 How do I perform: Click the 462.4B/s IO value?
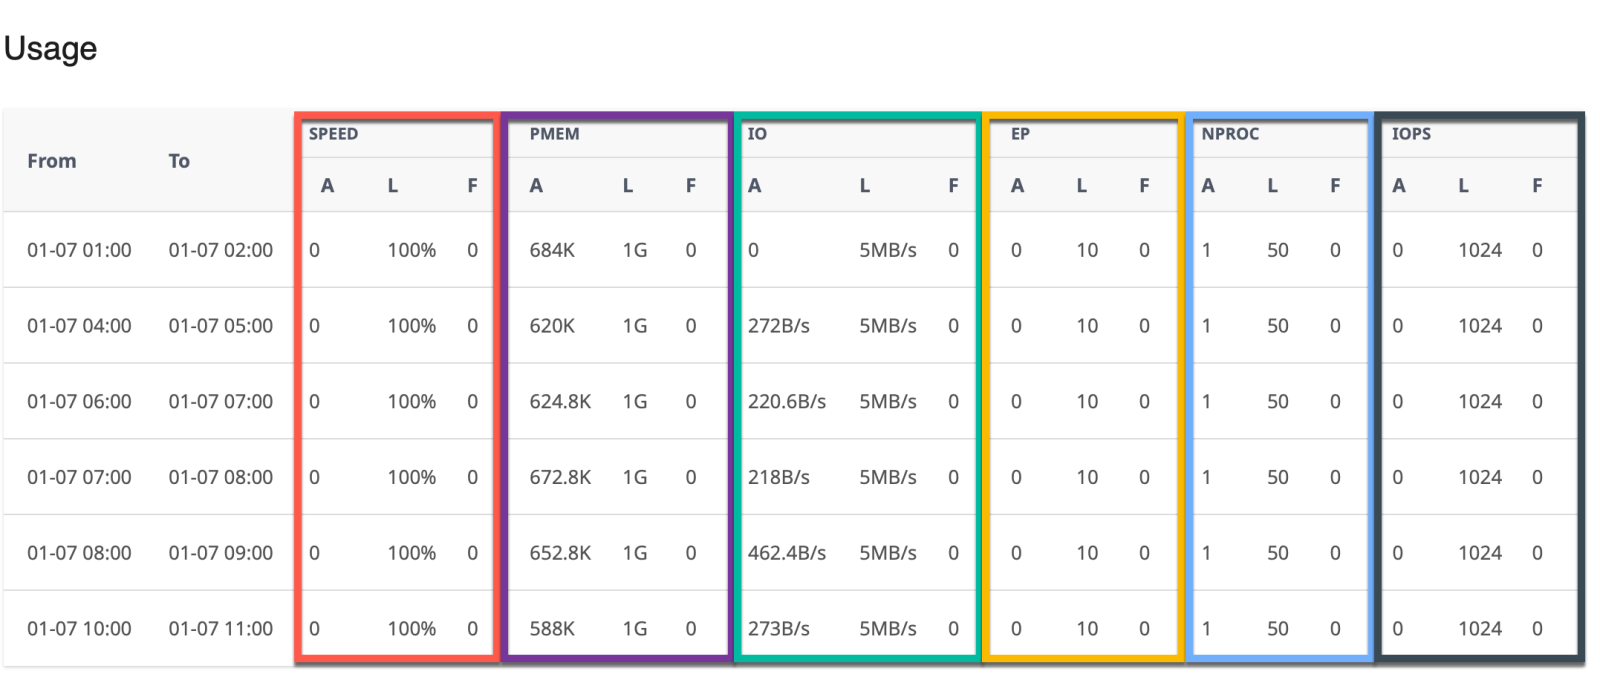[787, 553]
